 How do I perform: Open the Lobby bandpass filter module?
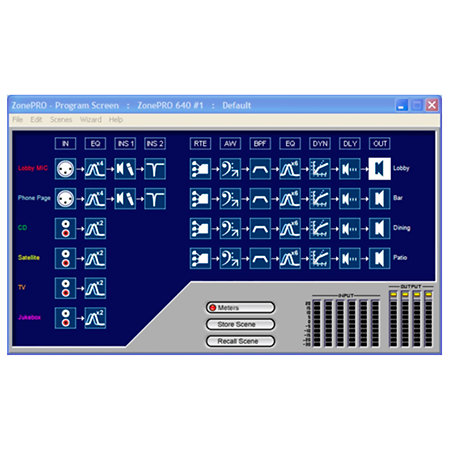pyautogui.click(x=260, y=169)
